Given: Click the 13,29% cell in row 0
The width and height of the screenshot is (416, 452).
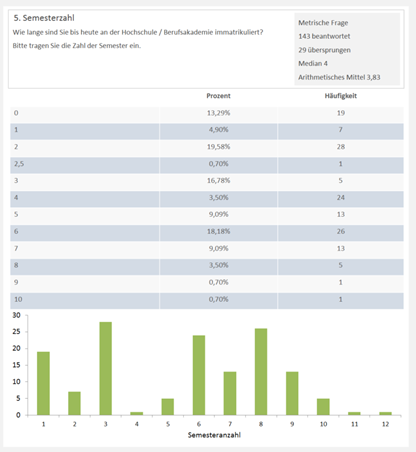Looking at the screenshot, I should tap(218, 113).
